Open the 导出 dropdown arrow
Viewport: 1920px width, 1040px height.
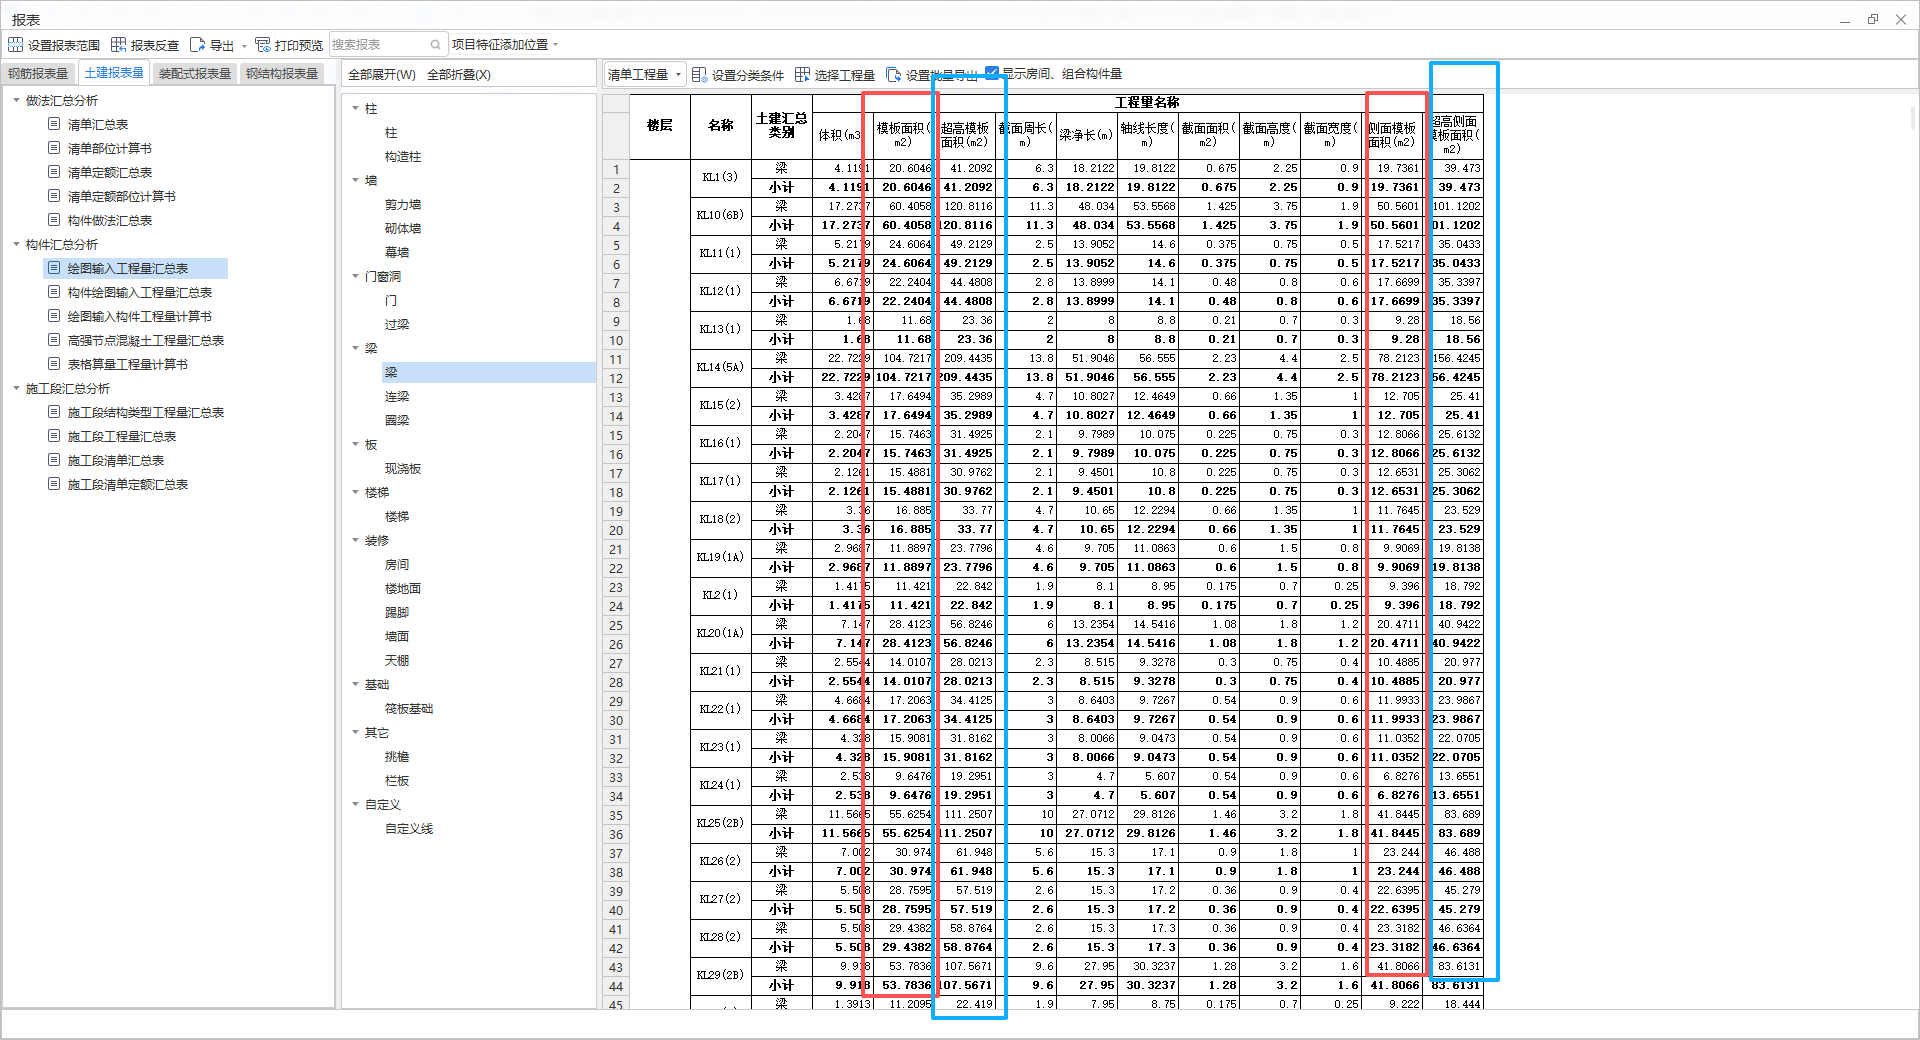tap(244, 46)
